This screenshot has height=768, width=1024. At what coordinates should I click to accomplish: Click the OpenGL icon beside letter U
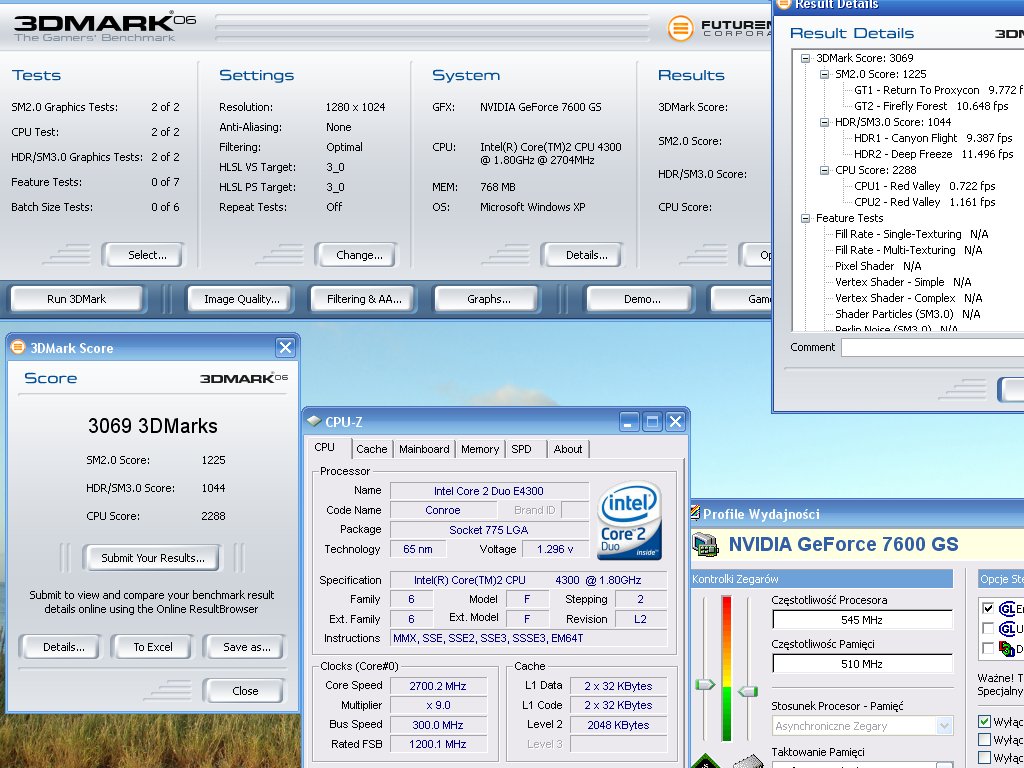pos(1007,628)
